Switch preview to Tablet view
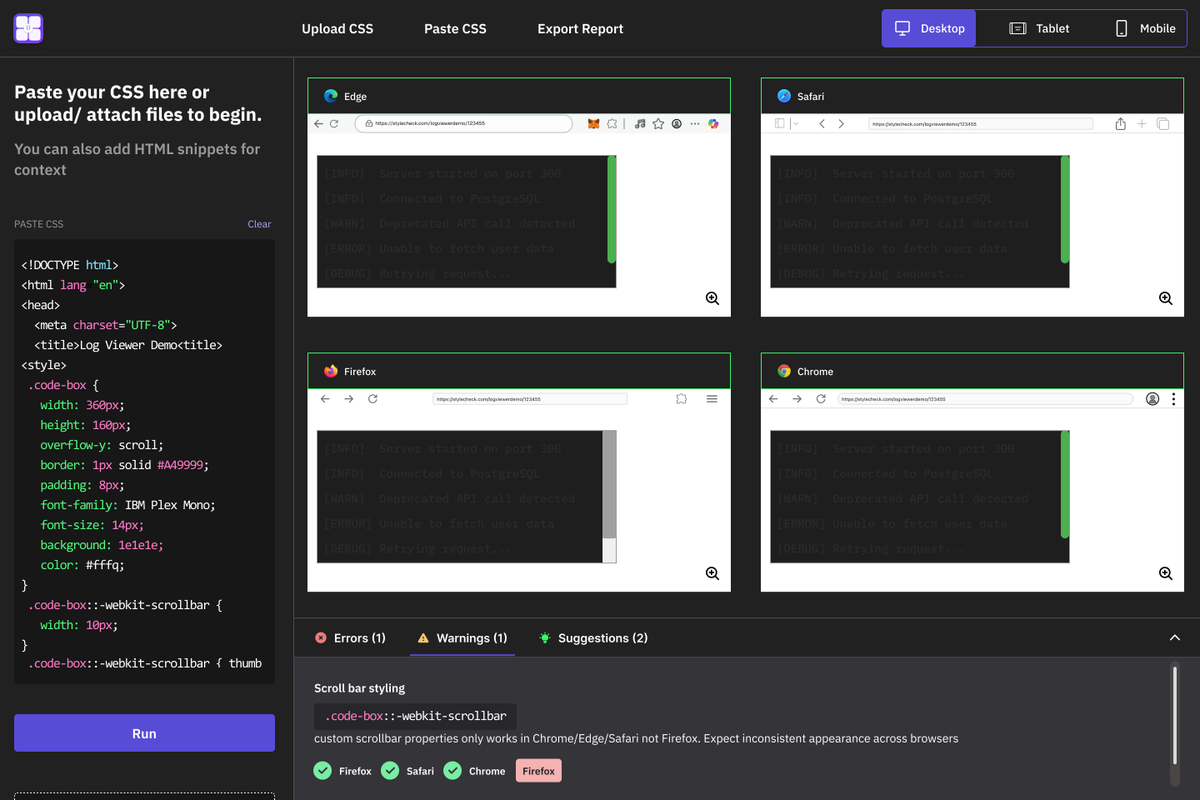 click(1039, 28)
